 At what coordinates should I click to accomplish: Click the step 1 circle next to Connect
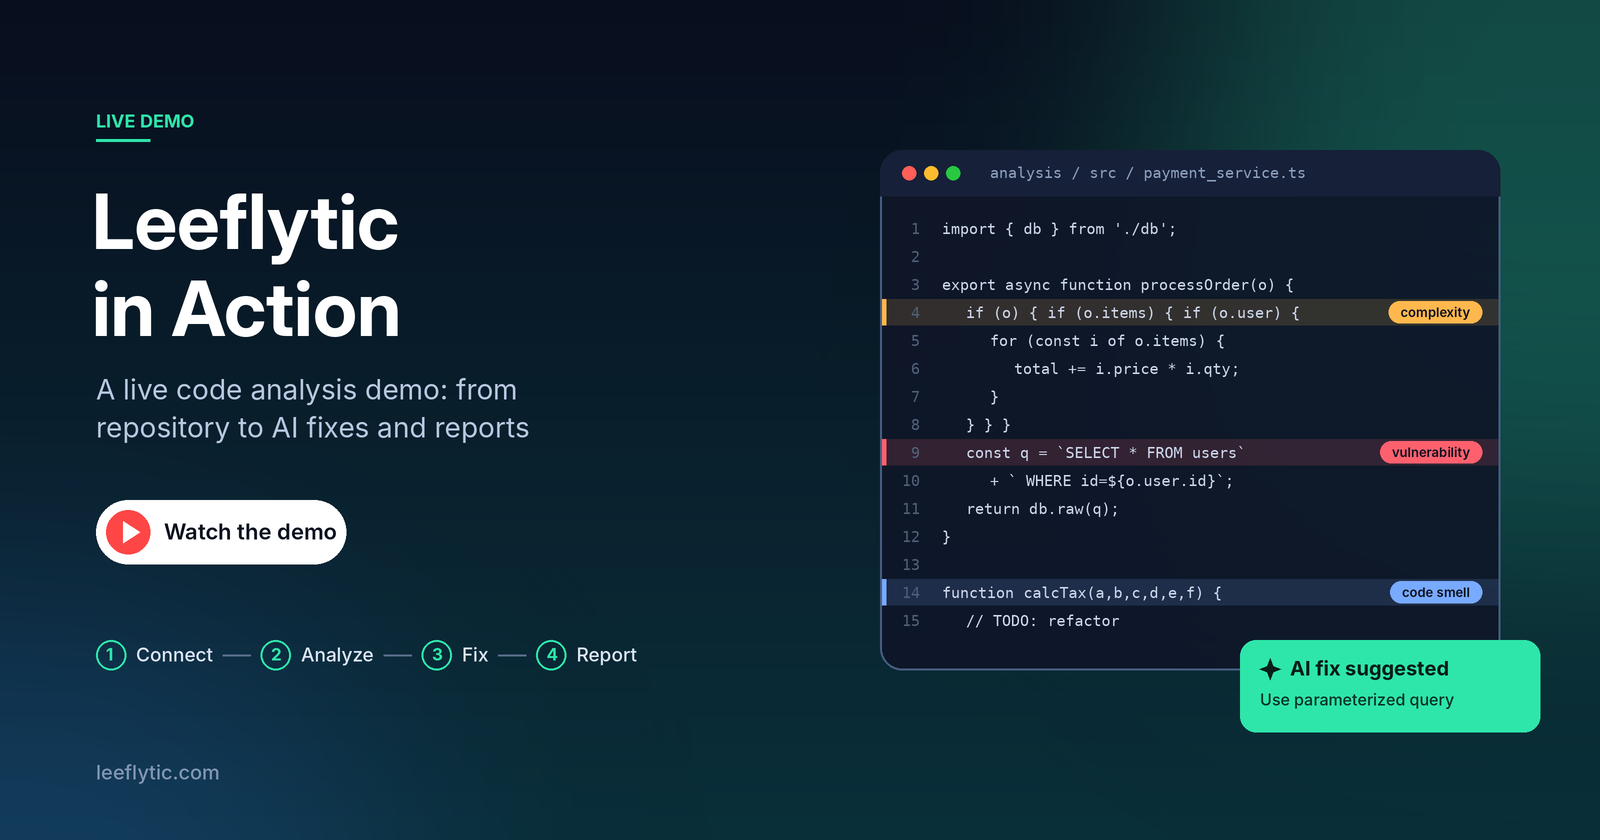111,655
